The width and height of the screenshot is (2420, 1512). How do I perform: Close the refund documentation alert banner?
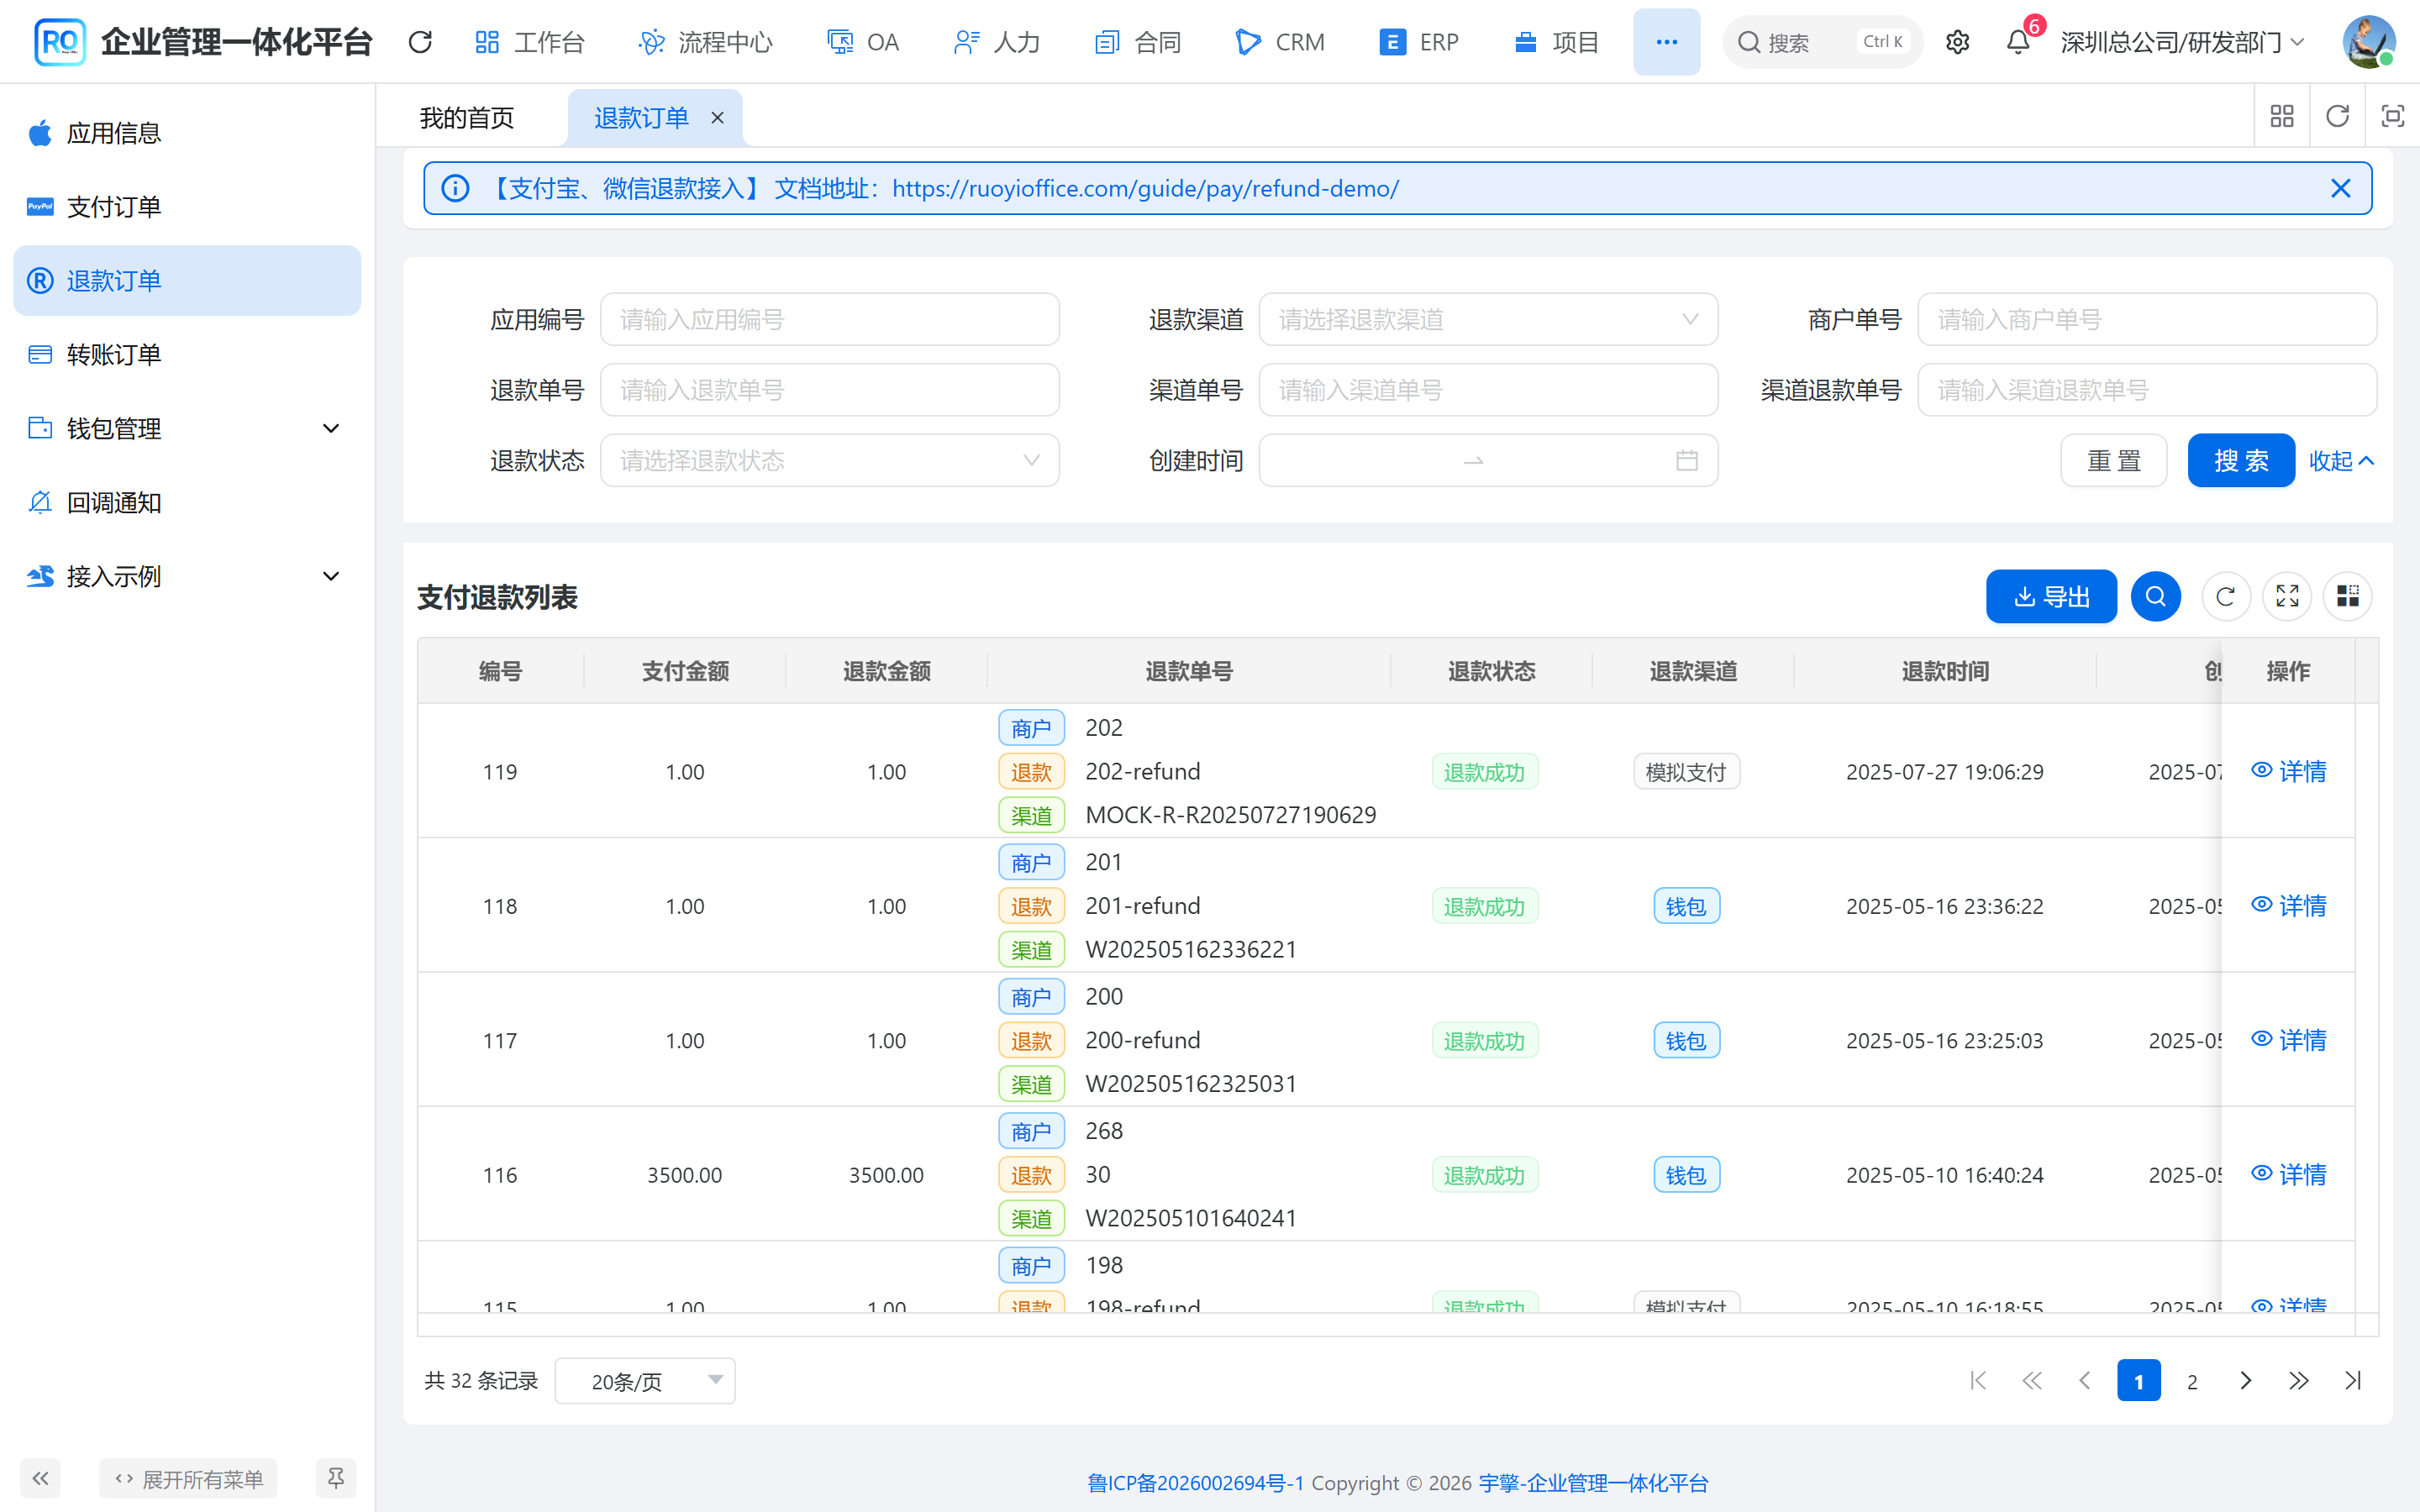pyautogui.click(x=2340, y=188)
